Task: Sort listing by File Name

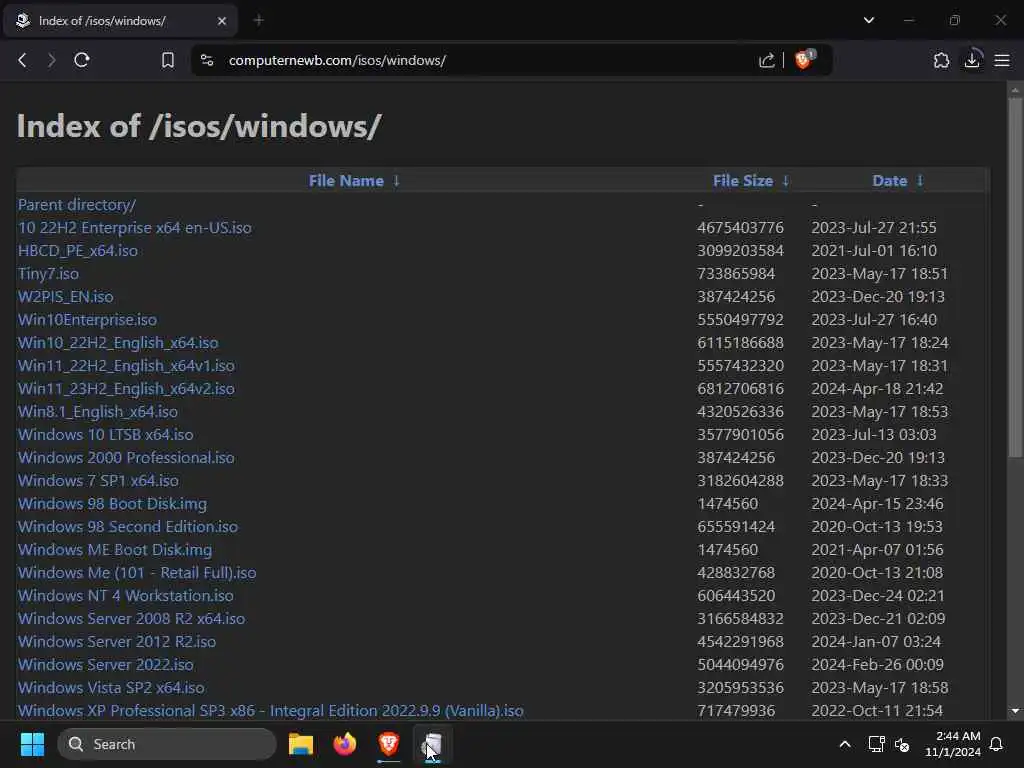Action: 345,181
